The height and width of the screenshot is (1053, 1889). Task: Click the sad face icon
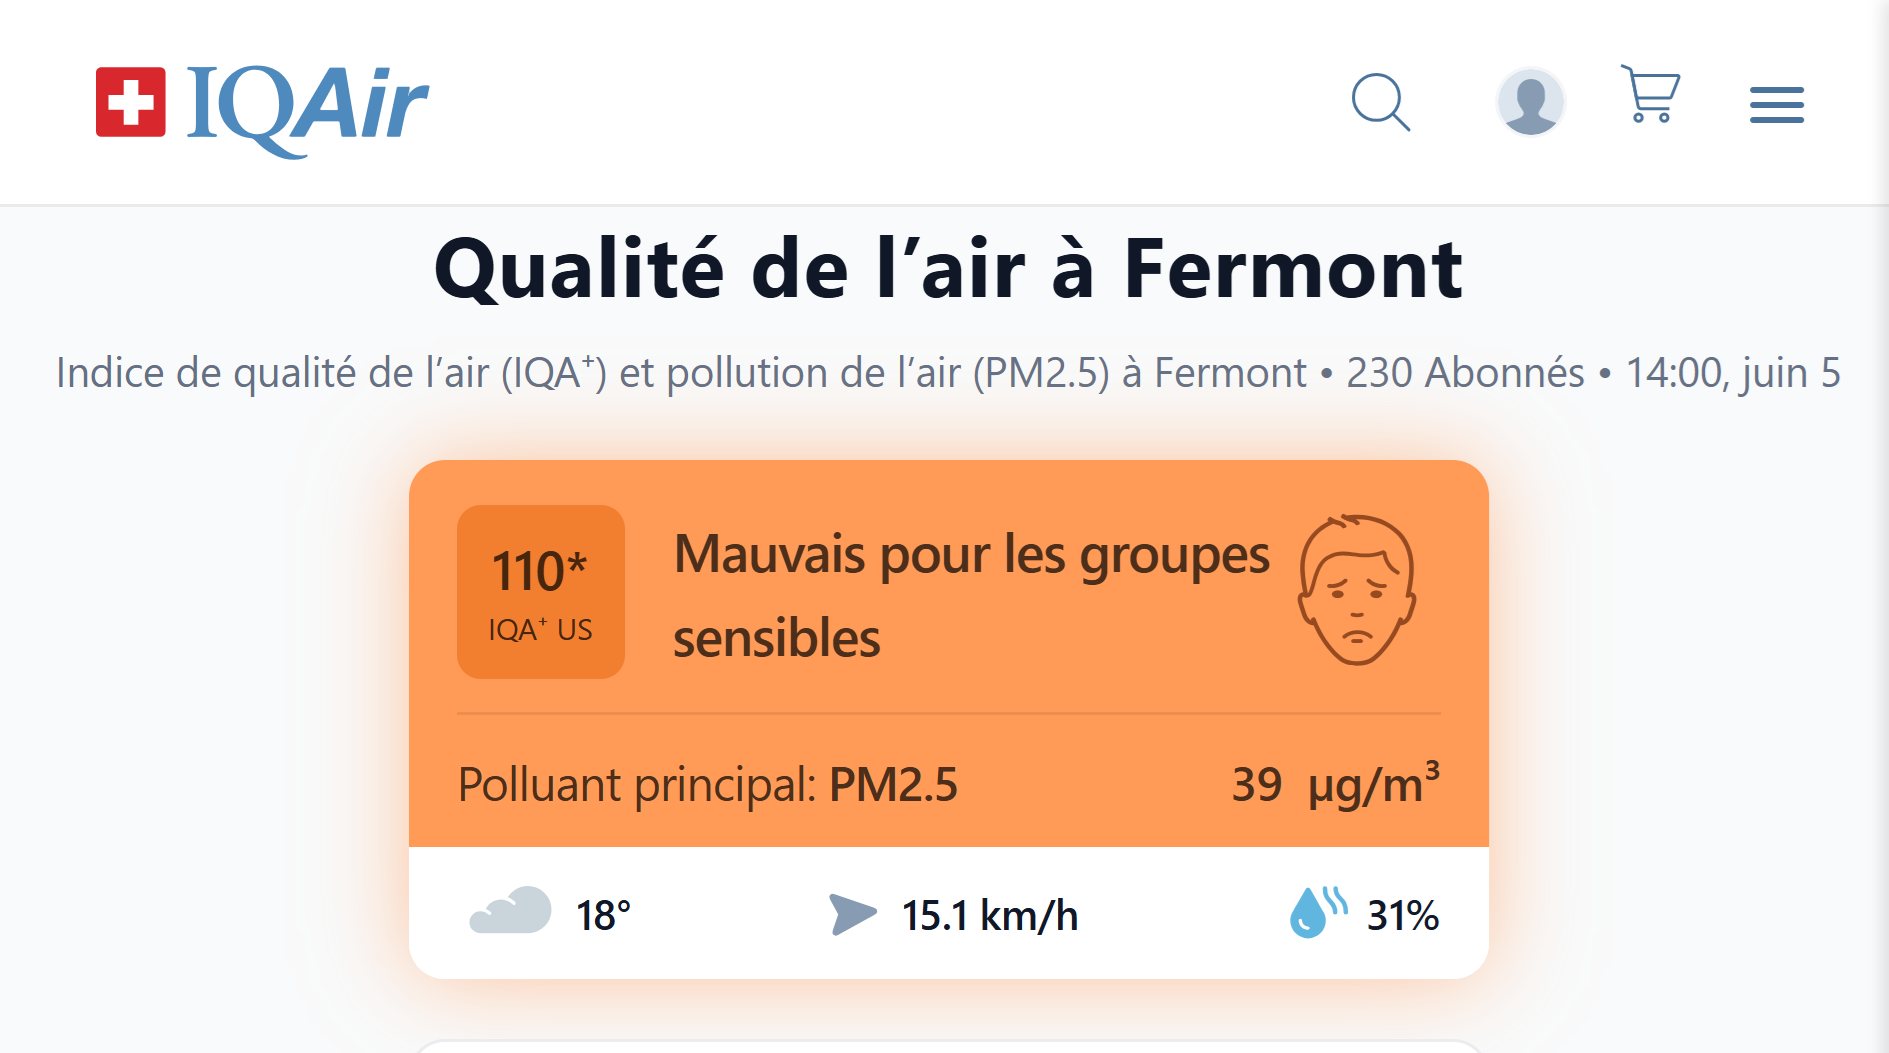pos(1357,590)
